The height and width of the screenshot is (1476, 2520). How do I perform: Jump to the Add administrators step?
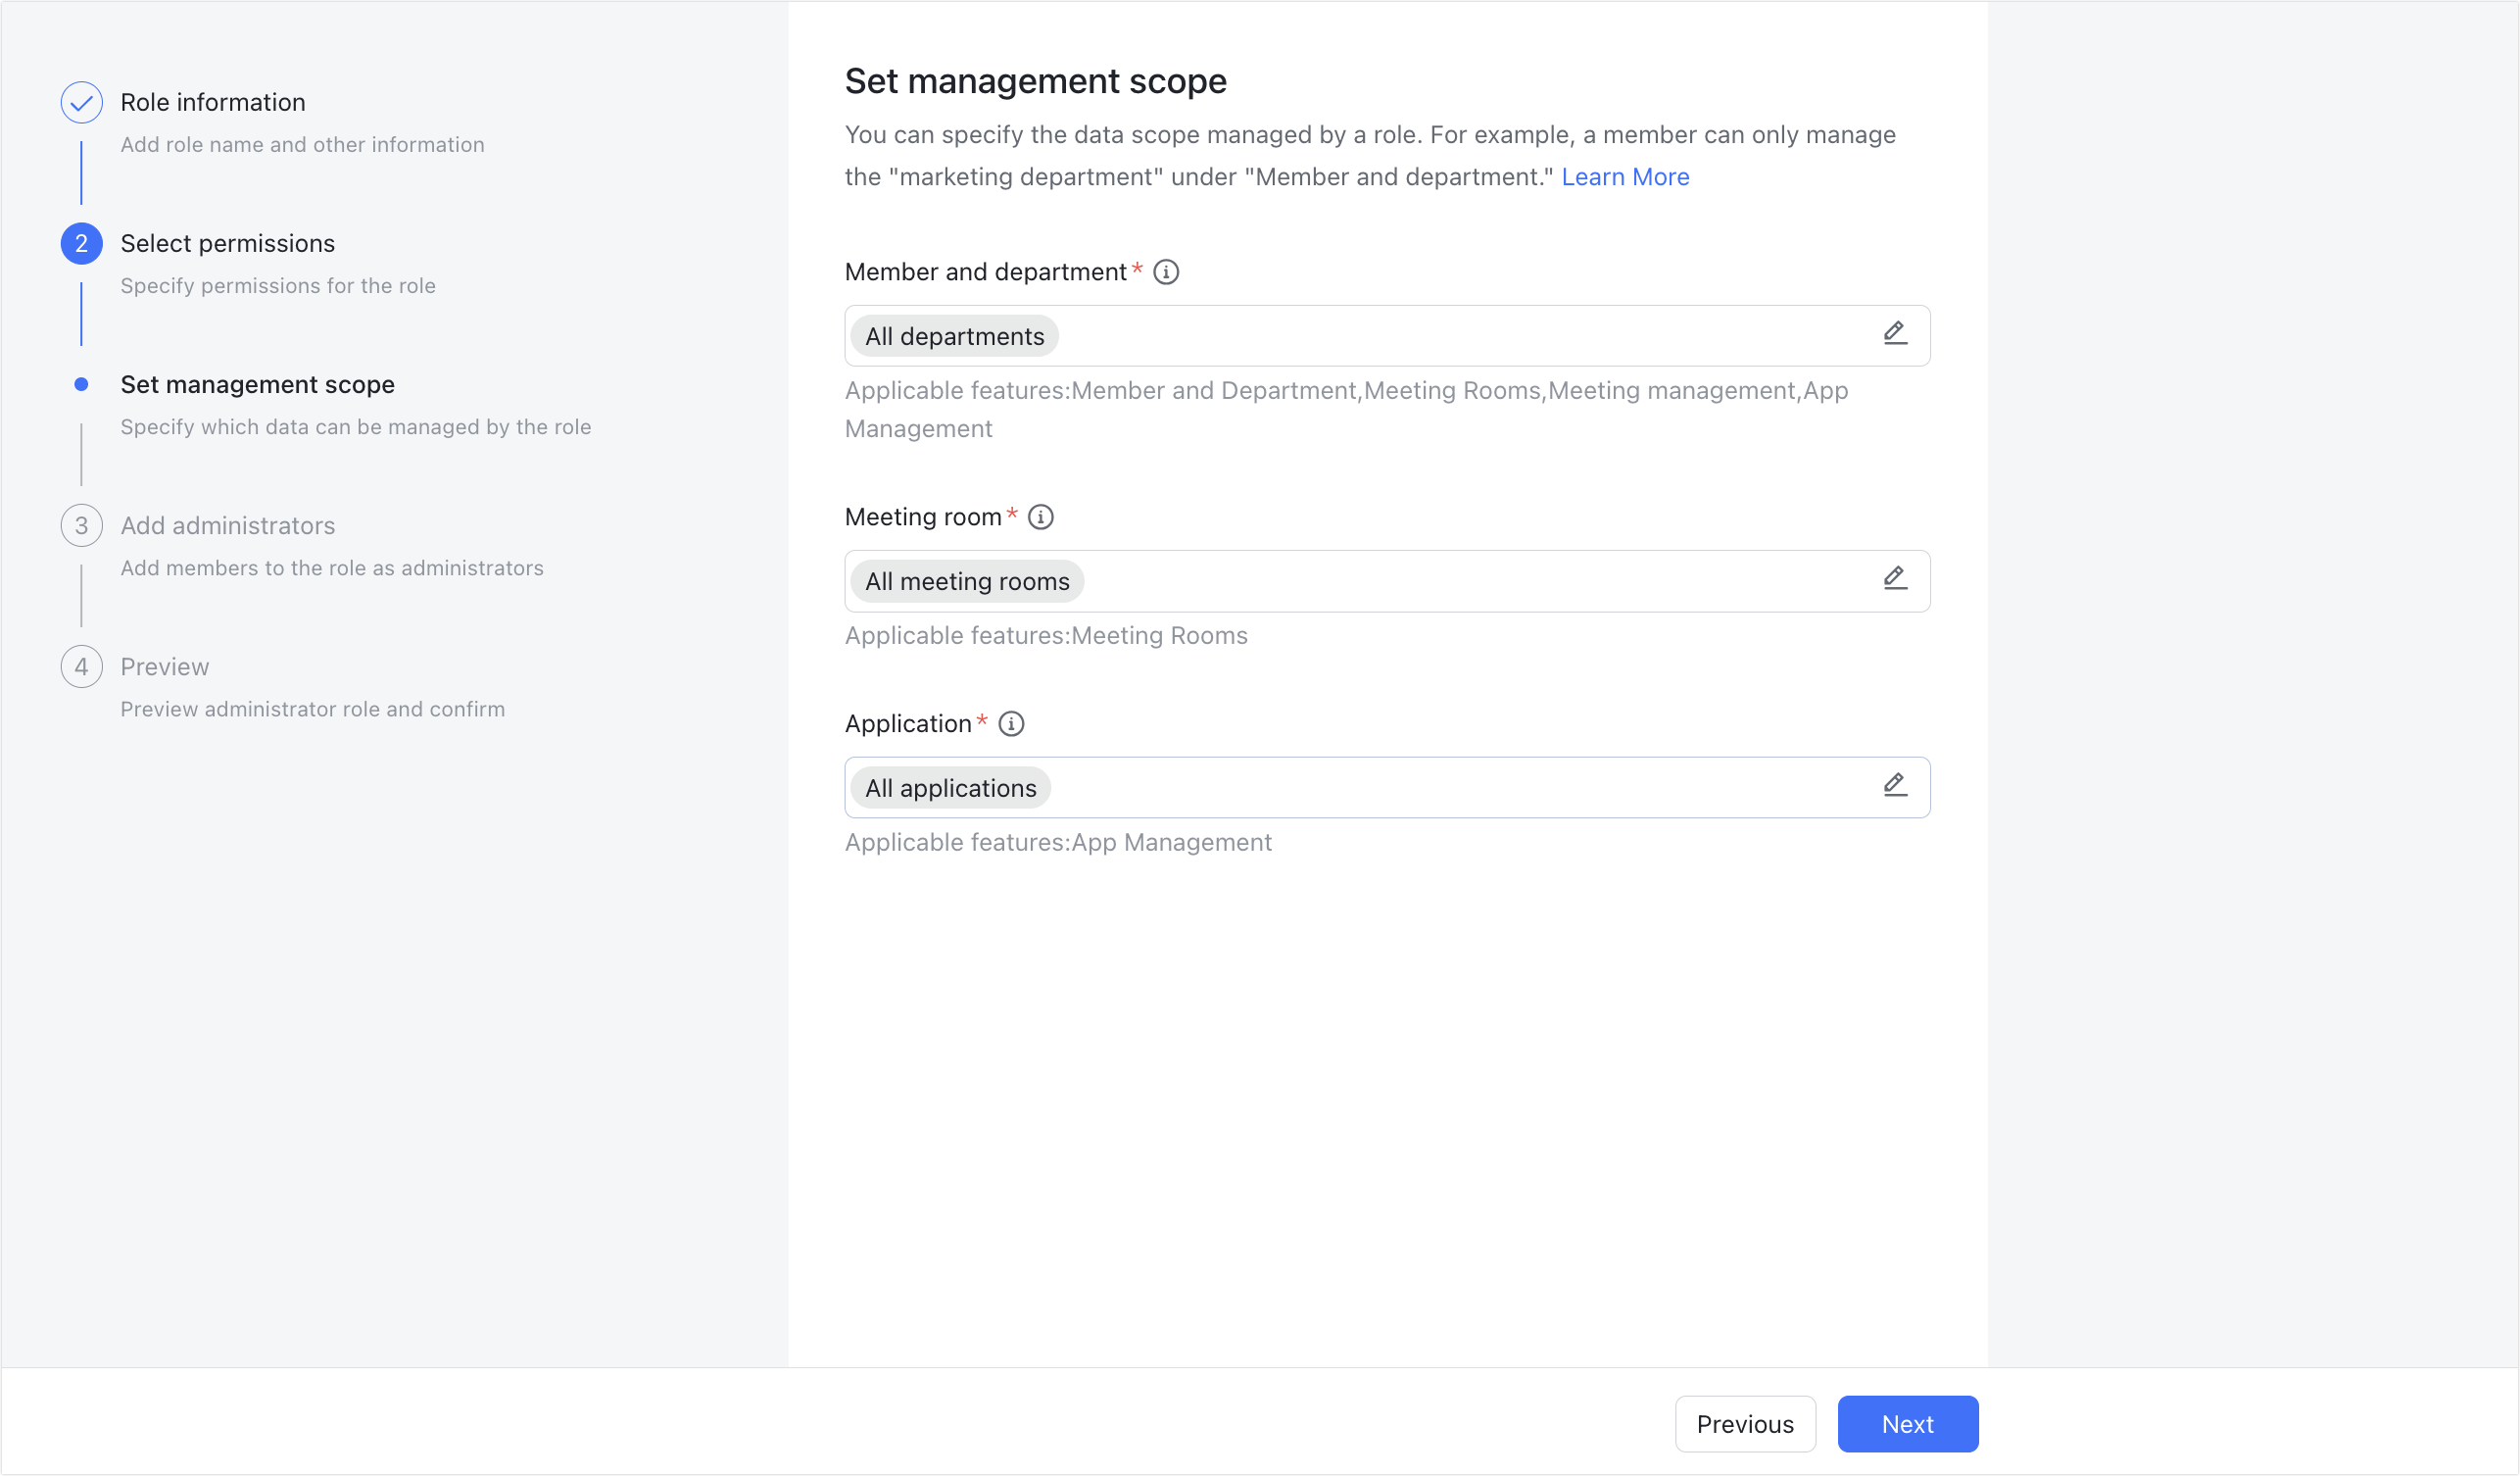coord(227,525)
